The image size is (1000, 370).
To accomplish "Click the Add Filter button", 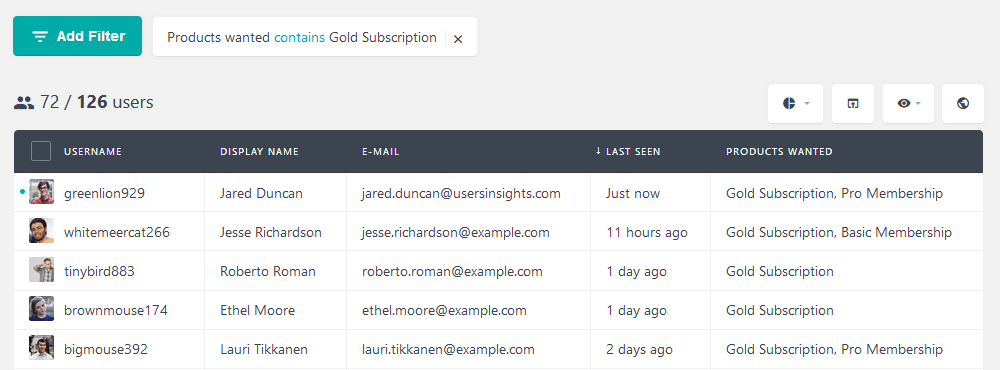I will coord(77,36).
